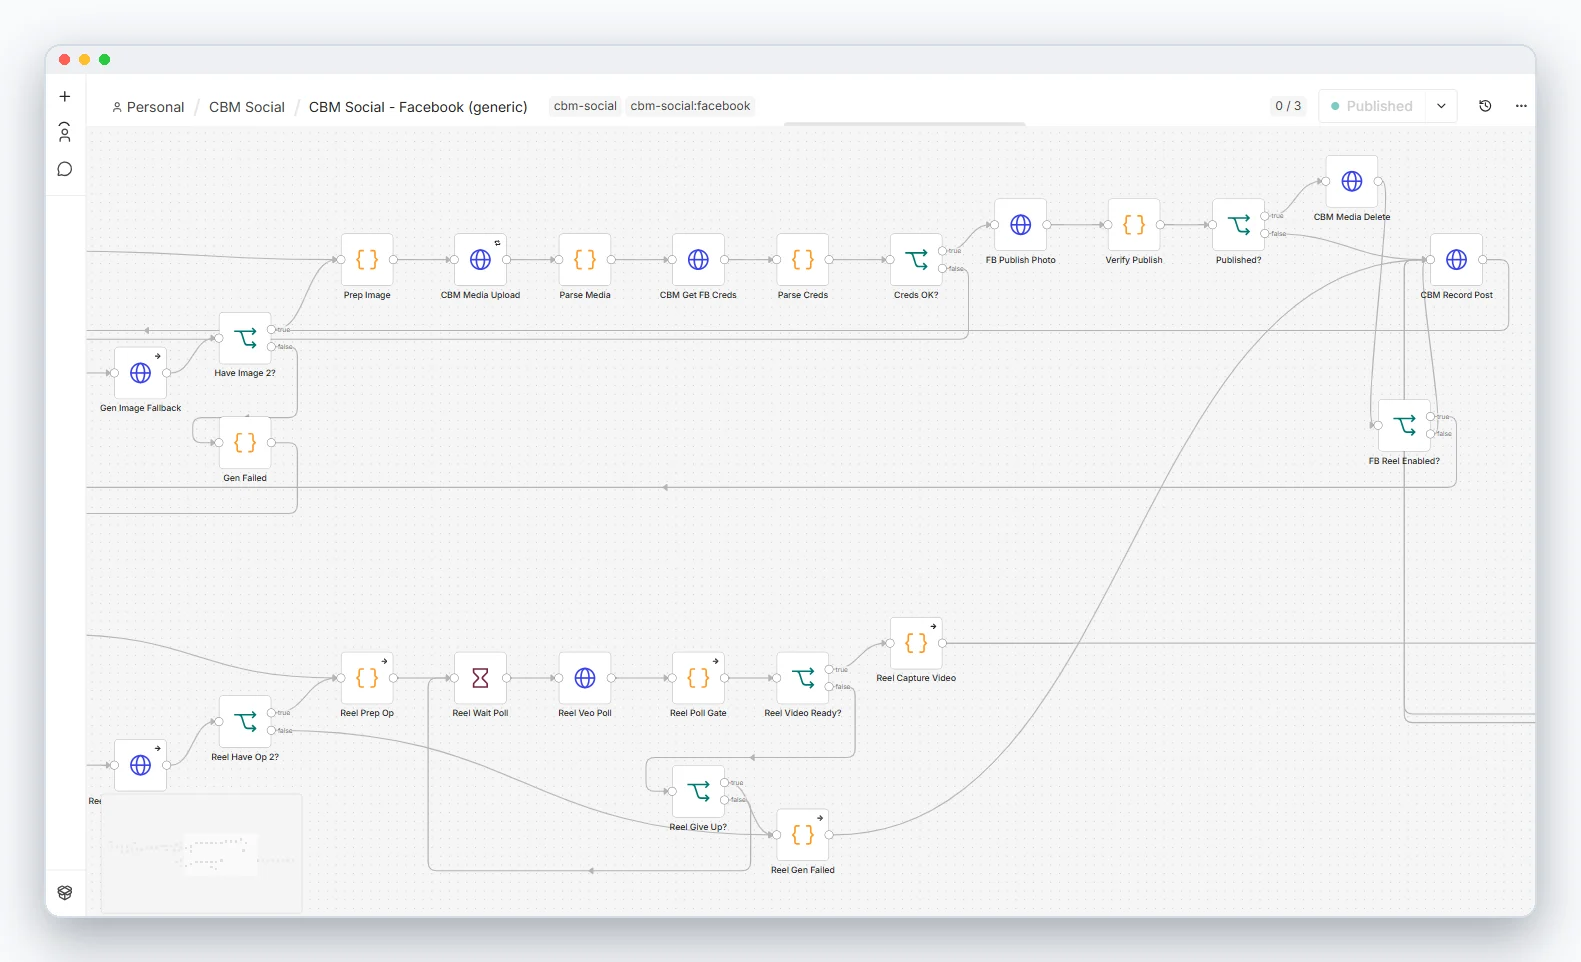Select the Reel Video Ready? node
The width and height of the screenshot is (1581, 962).
(x=802, y=678)
